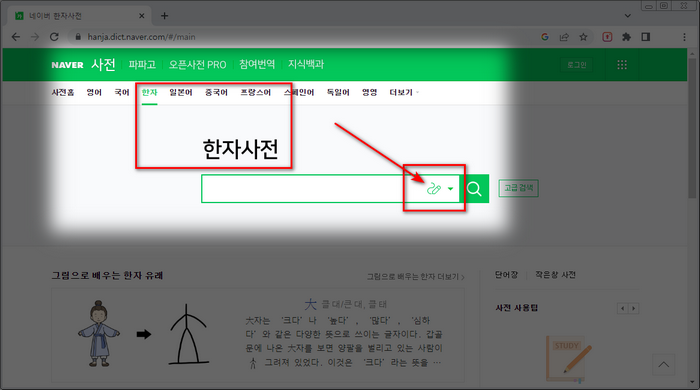The width and height of the screenshot is (700, 390).
Task: Click 그림으로 배우는 한자 더보기 link
Action: [416, 277]
